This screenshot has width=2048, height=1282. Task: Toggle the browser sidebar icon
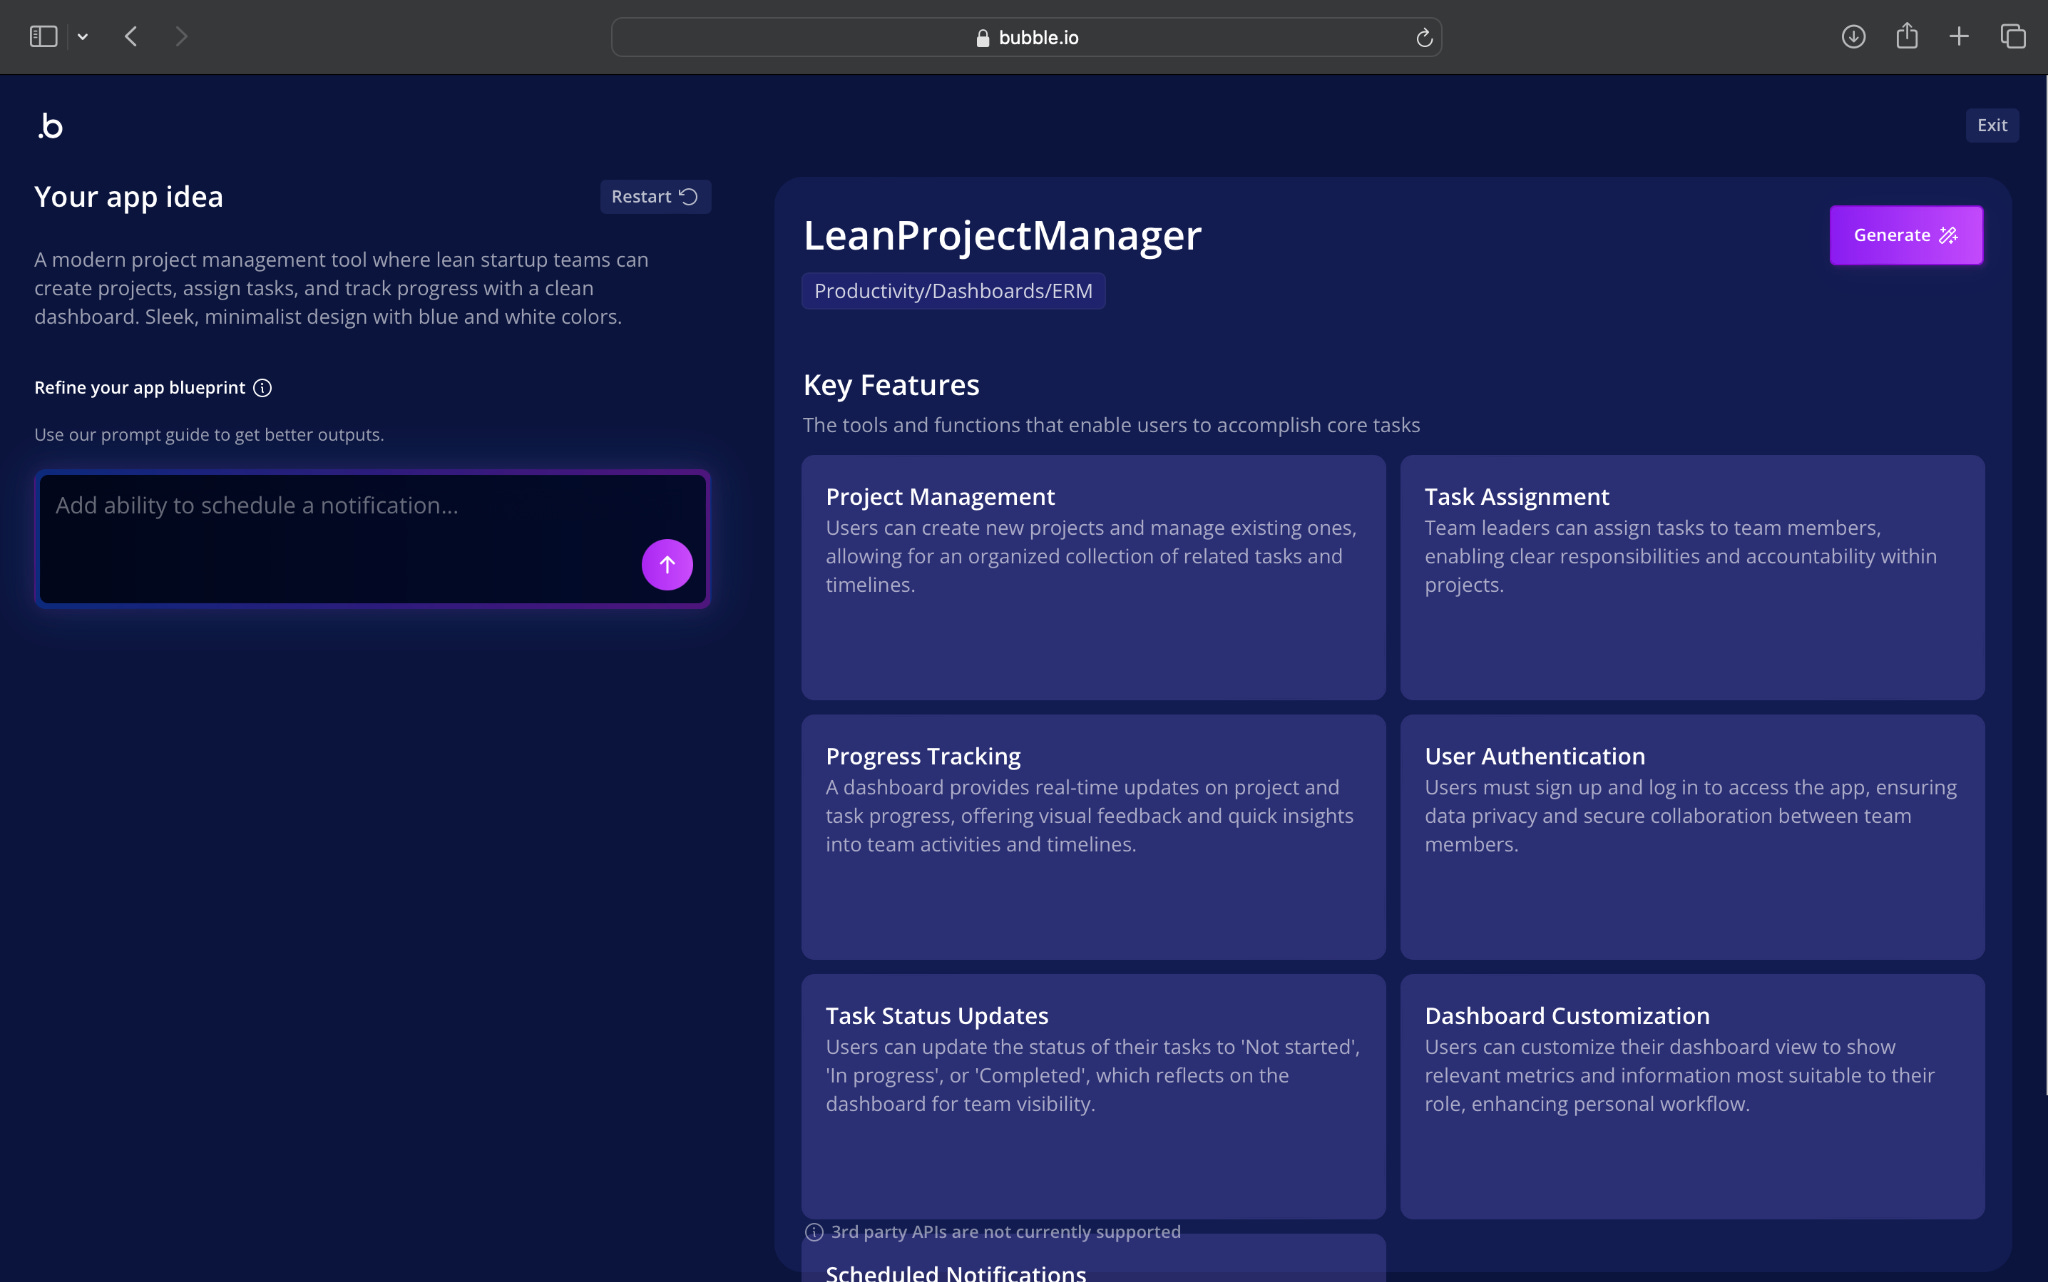pos(43,37)
